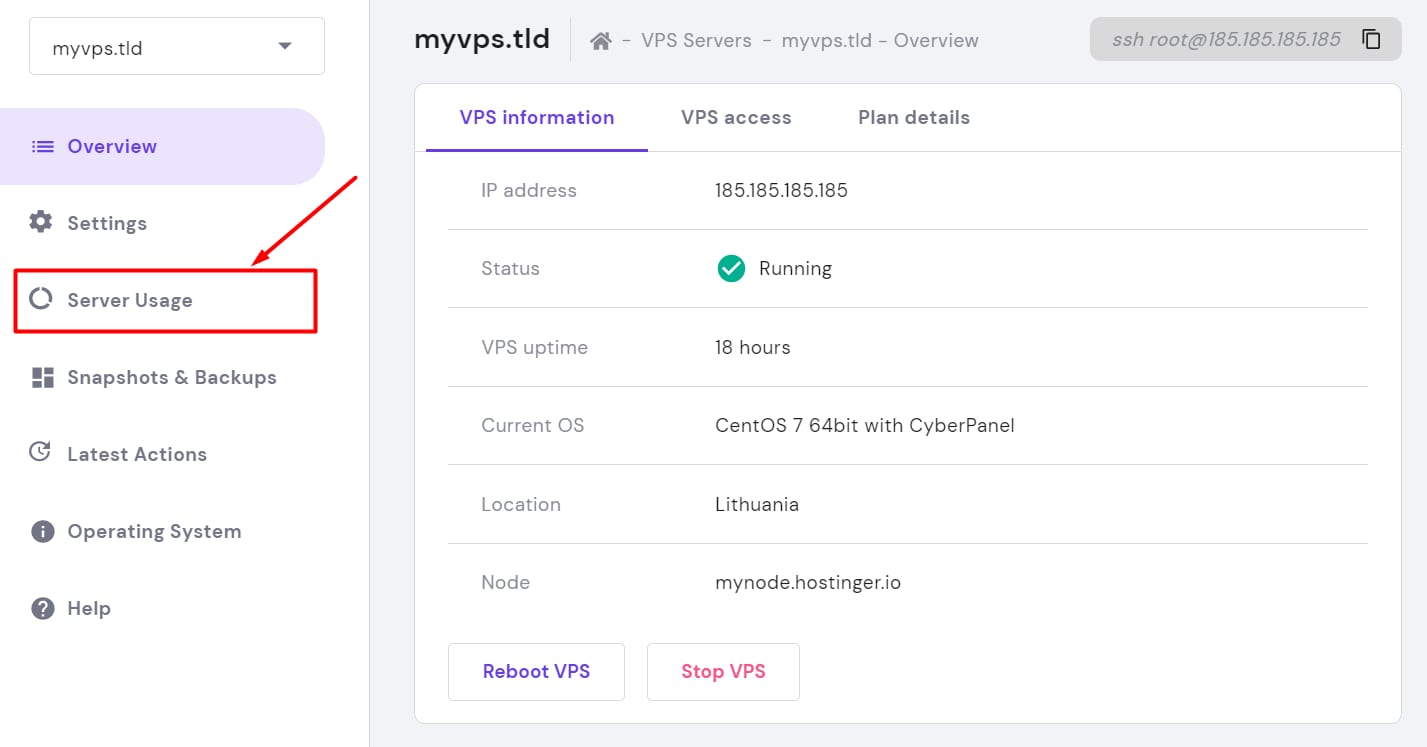Expand server selector using the arrow
Image resolution: width=1427 pixels, height=747 pixels.
(x=285, y=47)
